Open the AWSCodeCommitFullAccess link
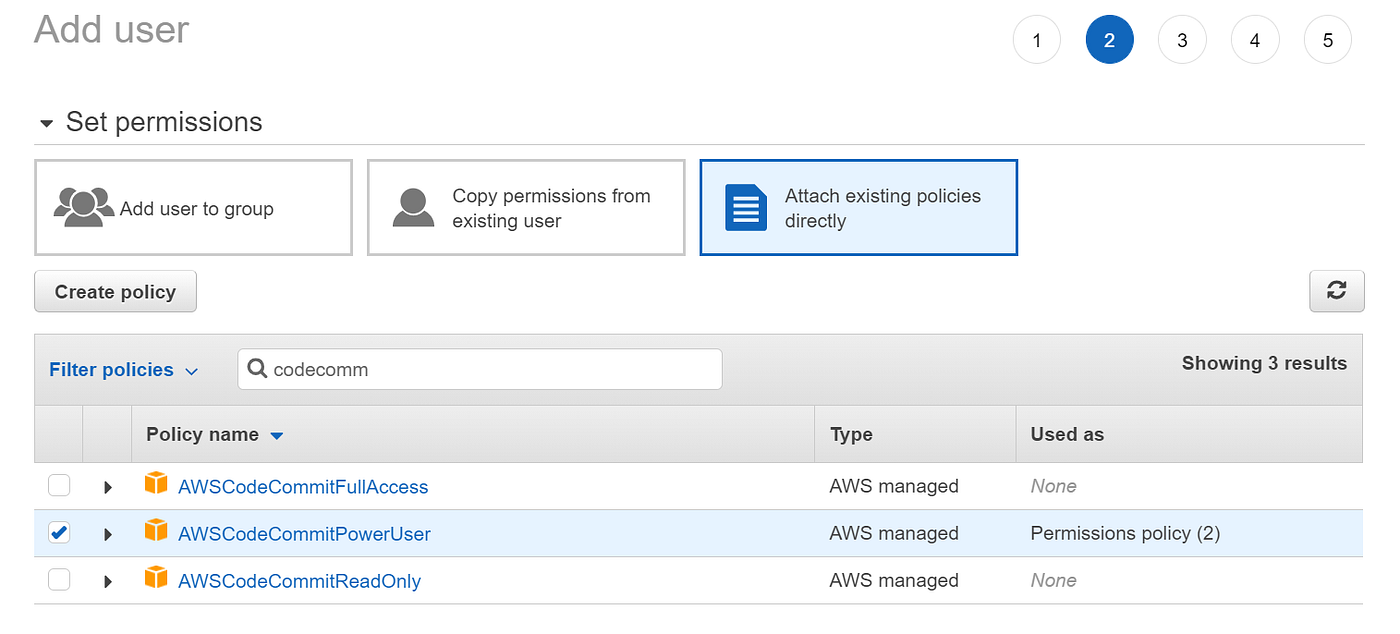The image size is (1400, 634). point(303,487)
